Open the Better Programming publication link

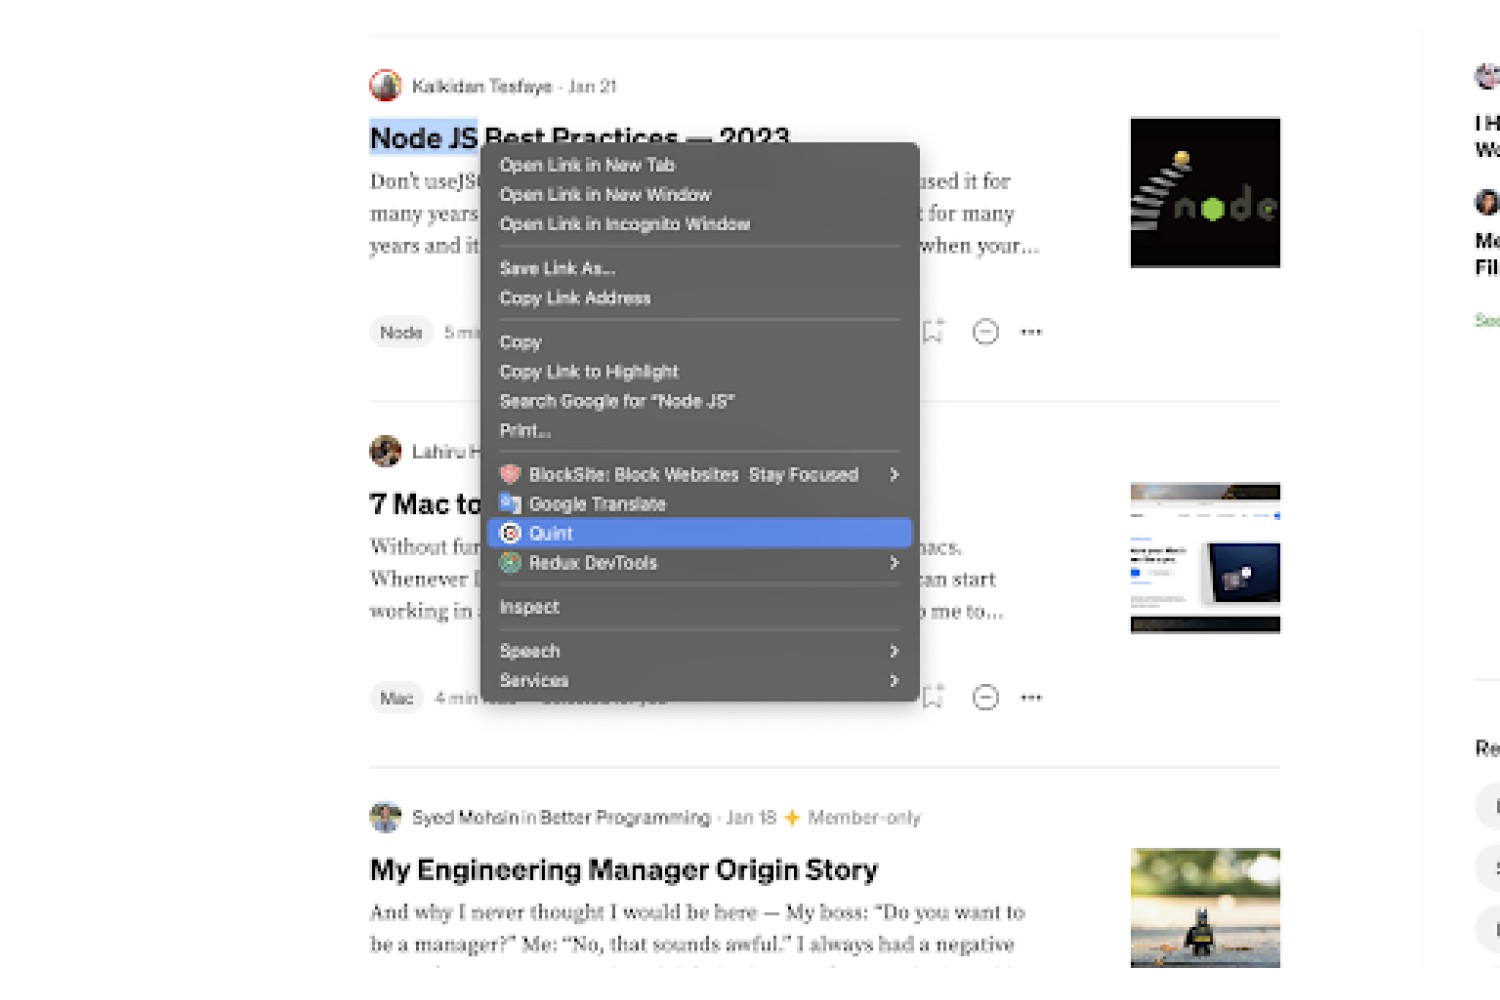point(625,817)
